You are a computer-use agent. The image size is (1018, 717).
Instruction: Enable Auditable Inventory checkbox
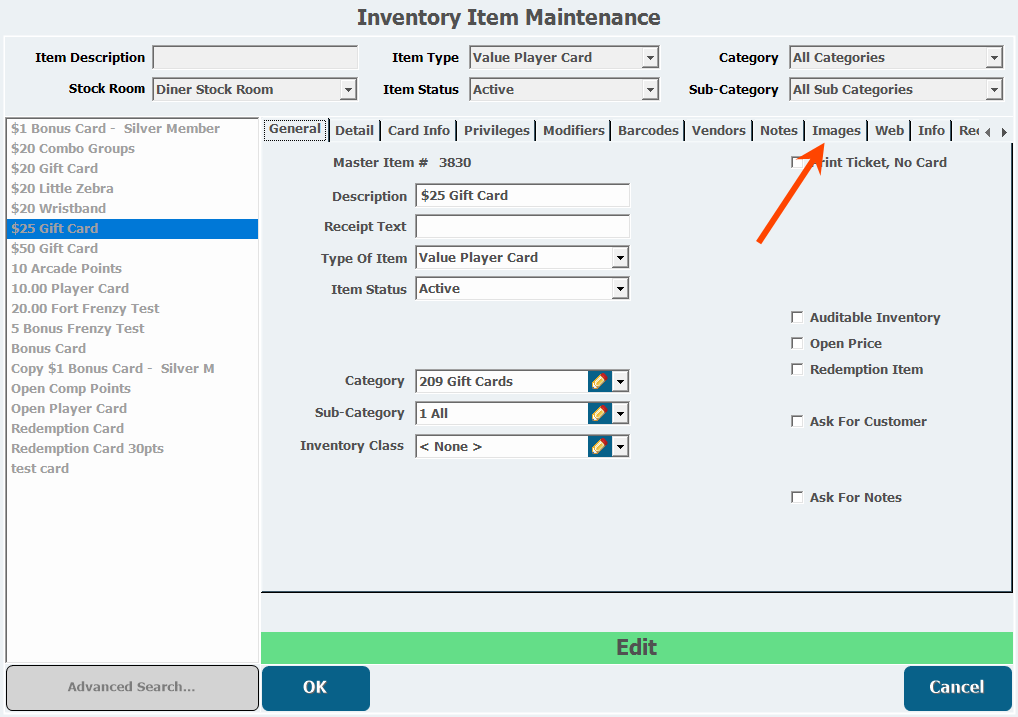pos(797,317)
